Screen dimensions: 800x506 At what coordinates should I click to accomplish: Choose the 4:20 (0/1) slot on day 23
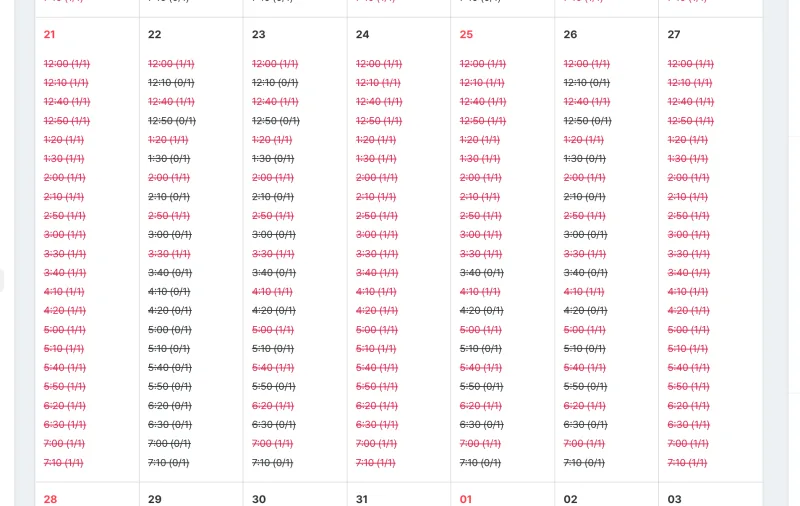click(x=274, y=311)
